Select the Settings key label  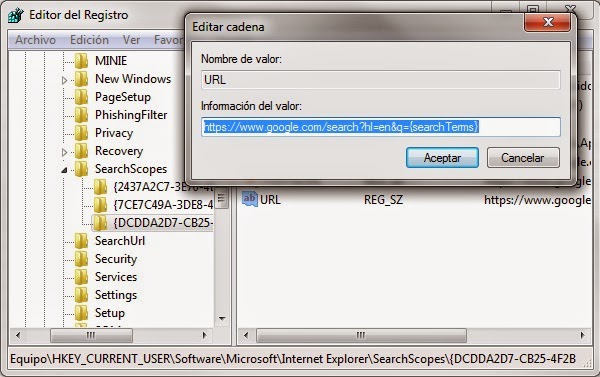pyautogui.click(x=116, y=295)
